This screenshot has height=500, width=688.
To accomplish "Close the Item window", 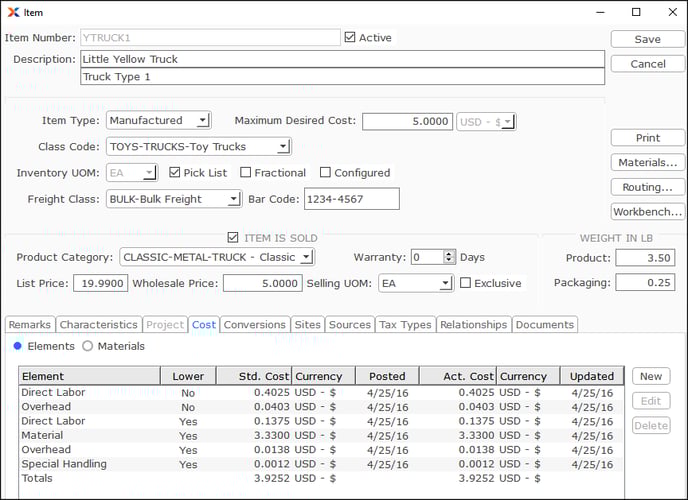I will click(x=673, y=12).
